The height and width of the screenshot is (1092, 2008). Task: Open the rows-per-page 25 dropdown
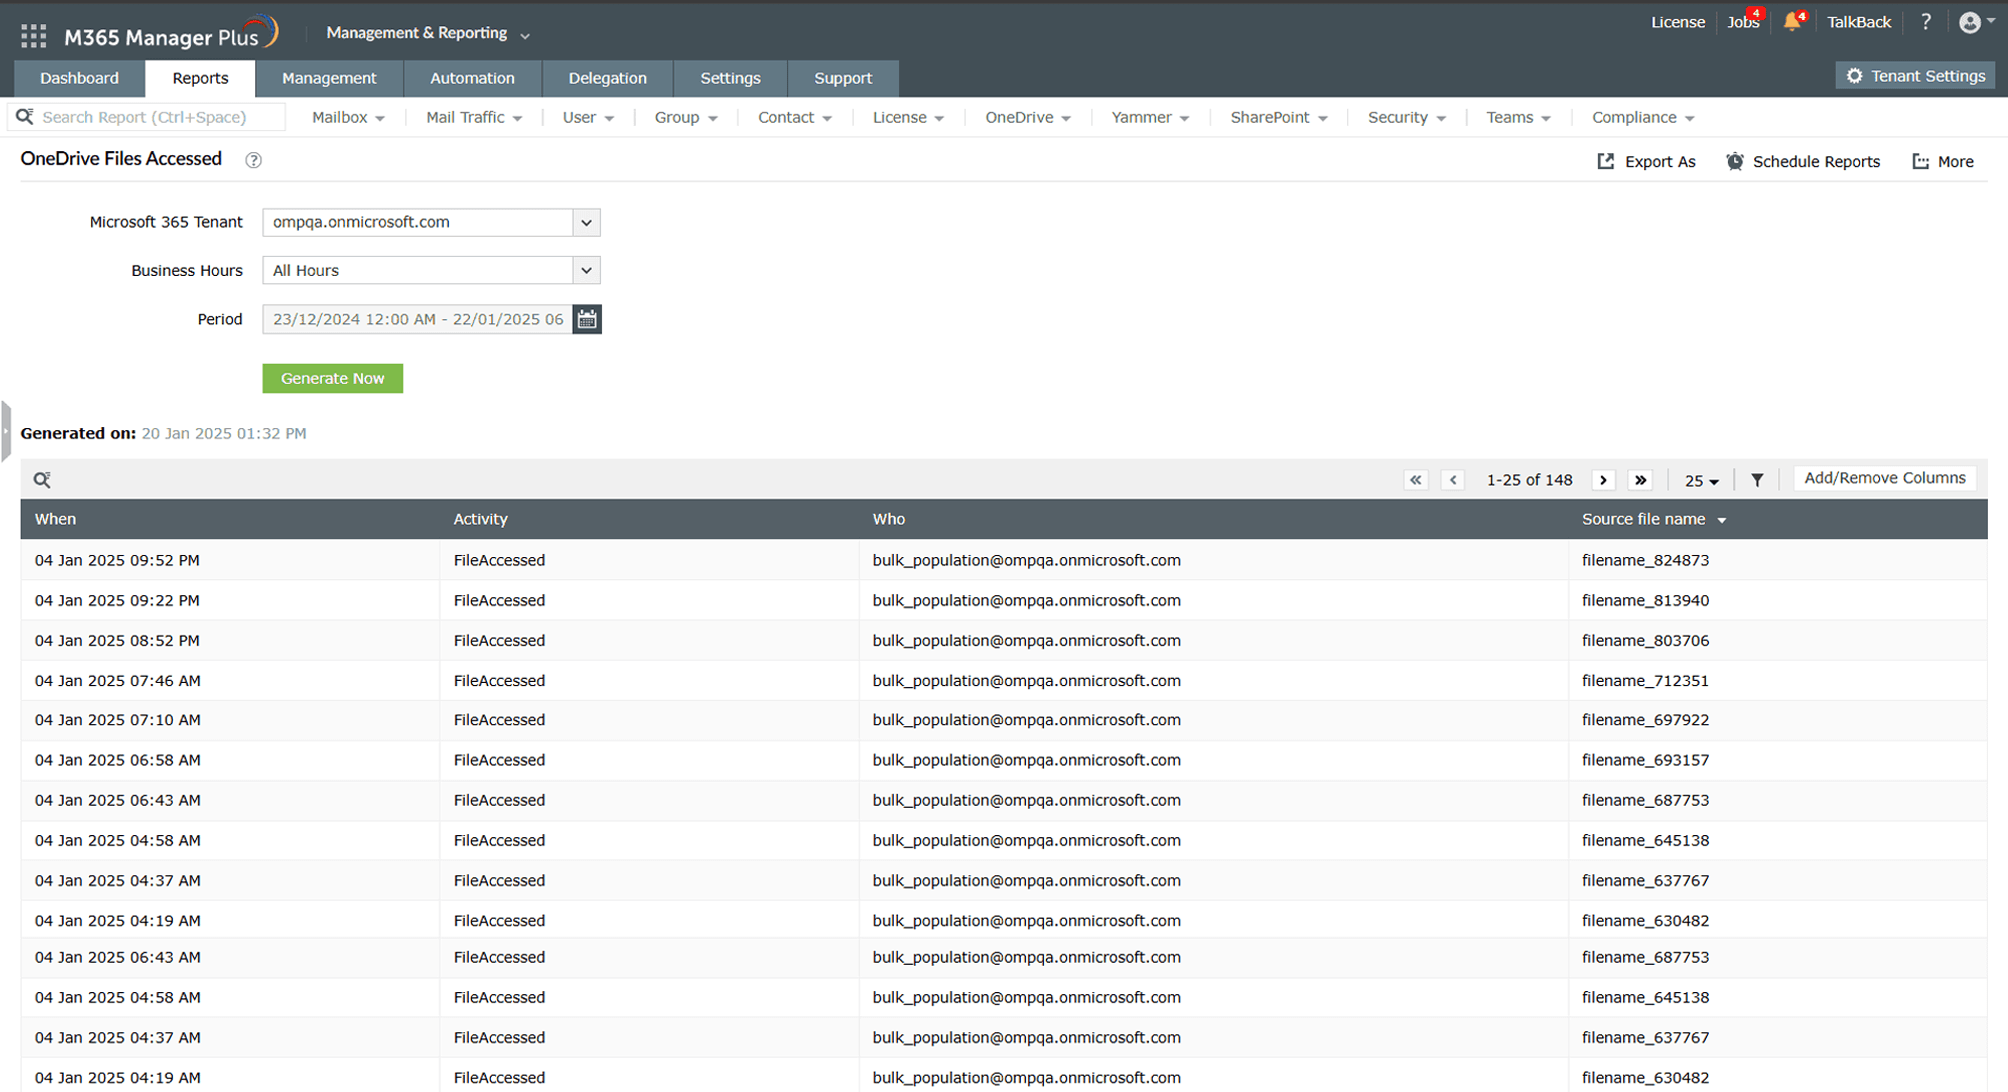click(1701, 481)
